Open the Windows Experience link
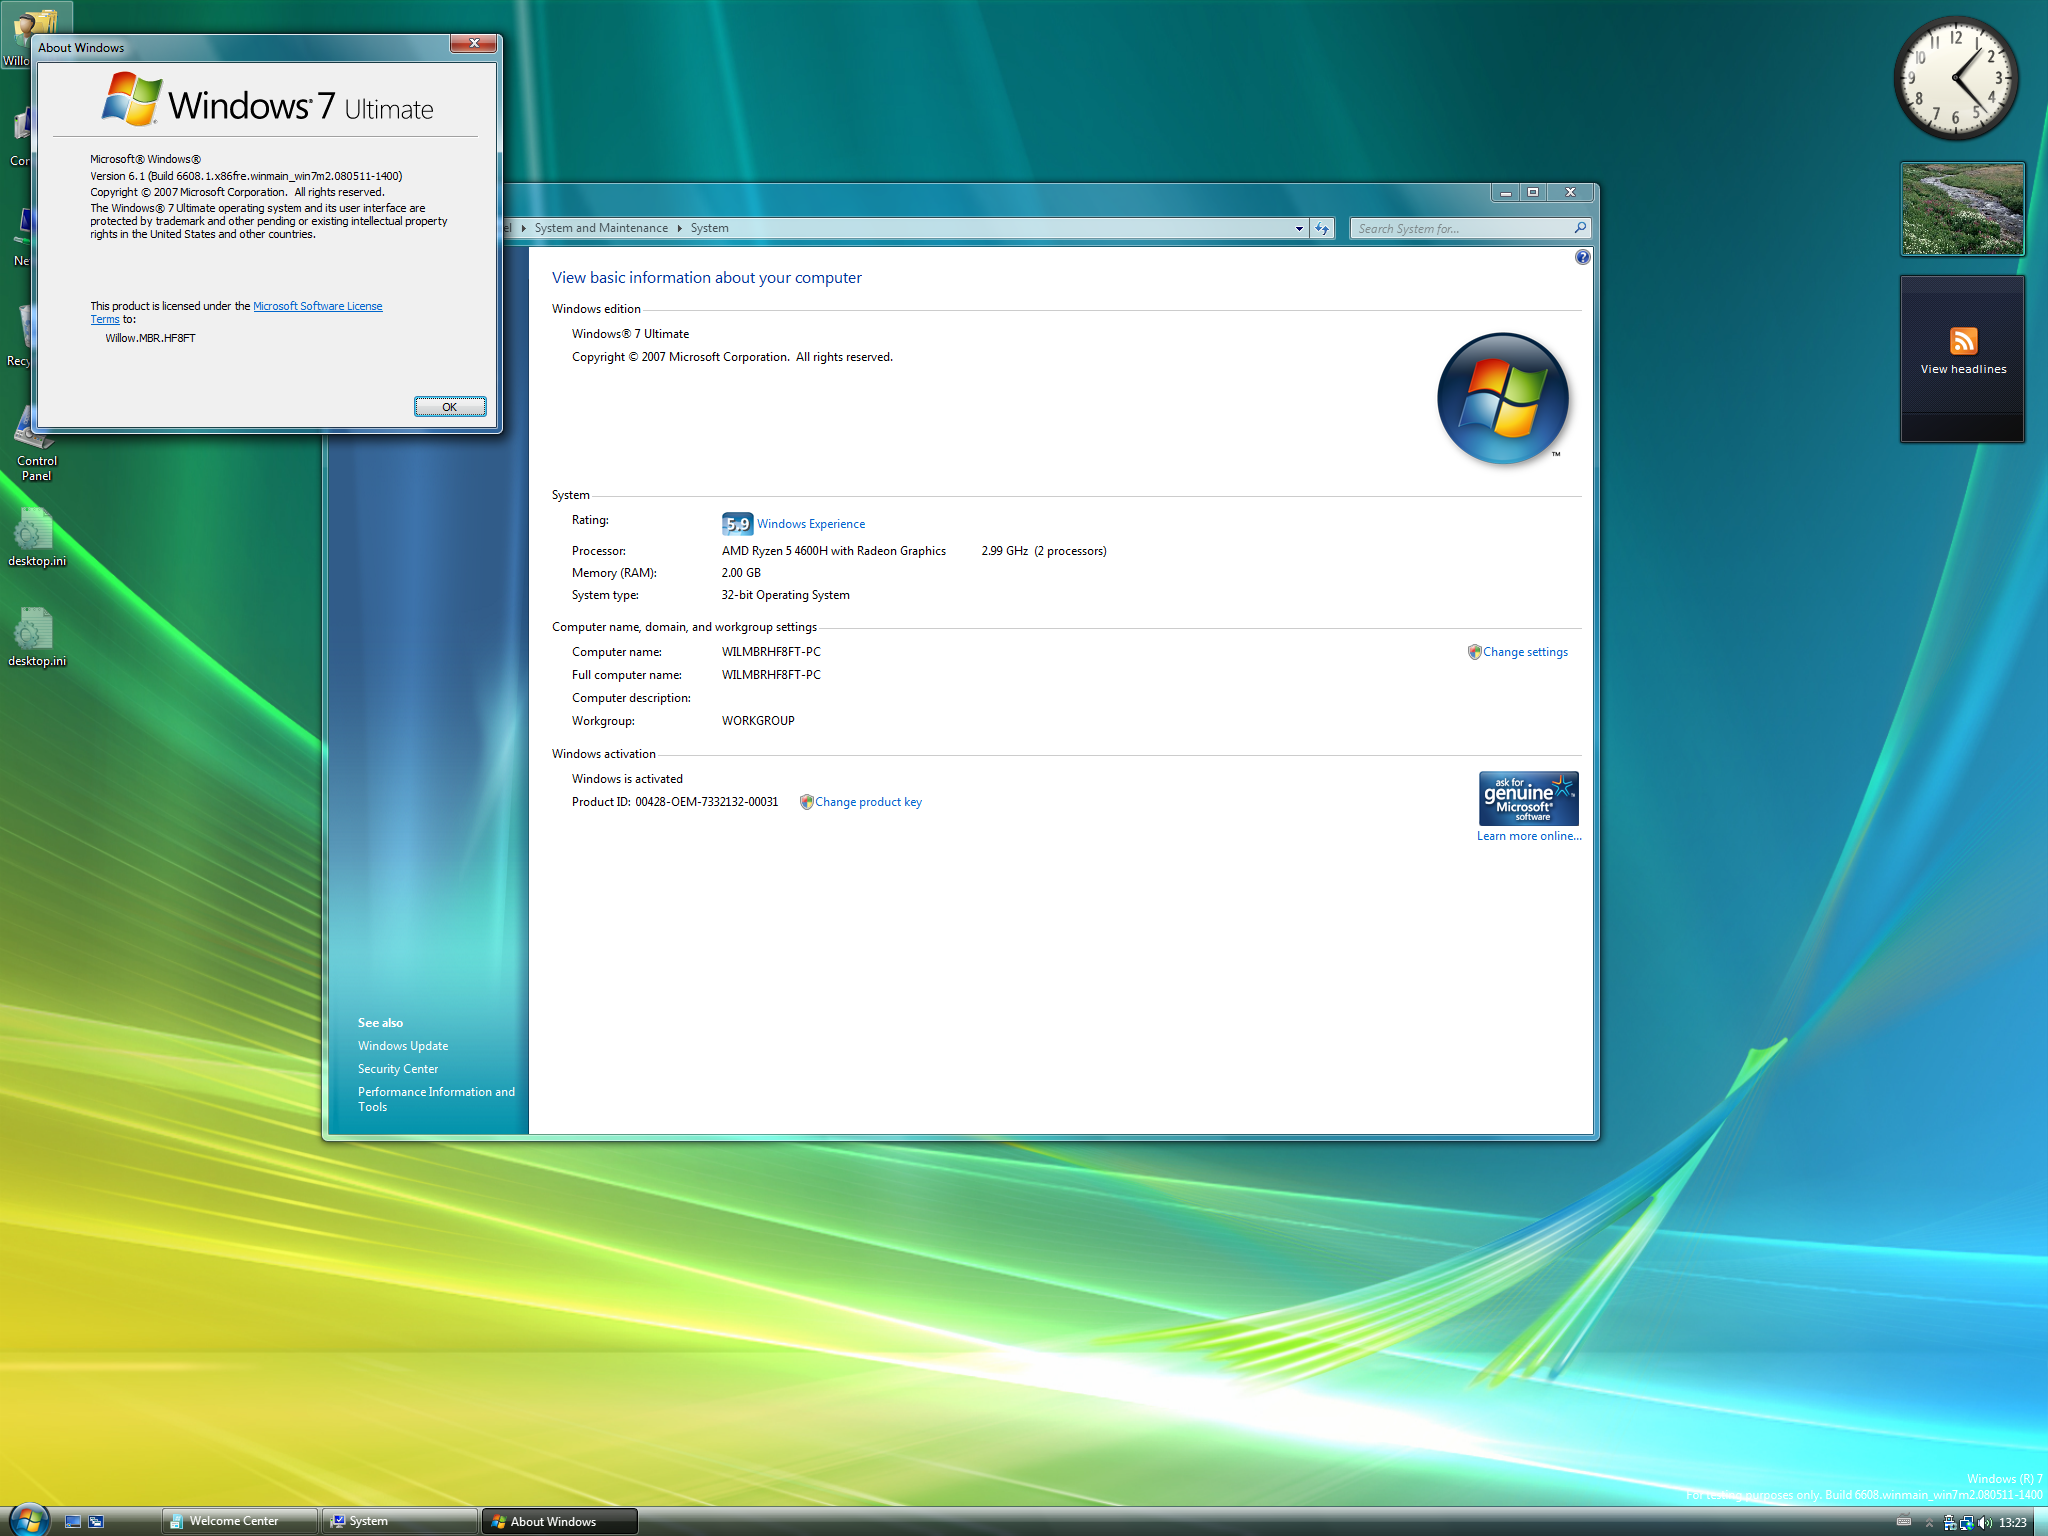 [x=811, y=524]
